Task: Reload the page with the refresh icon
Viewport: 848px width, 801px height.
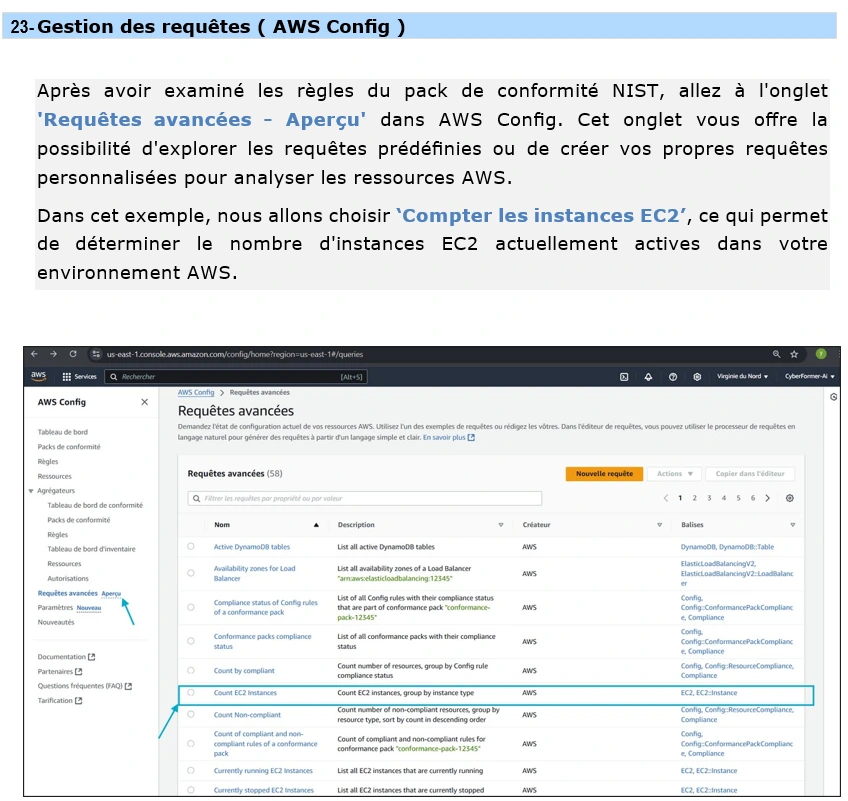Action: pos(73,354)
